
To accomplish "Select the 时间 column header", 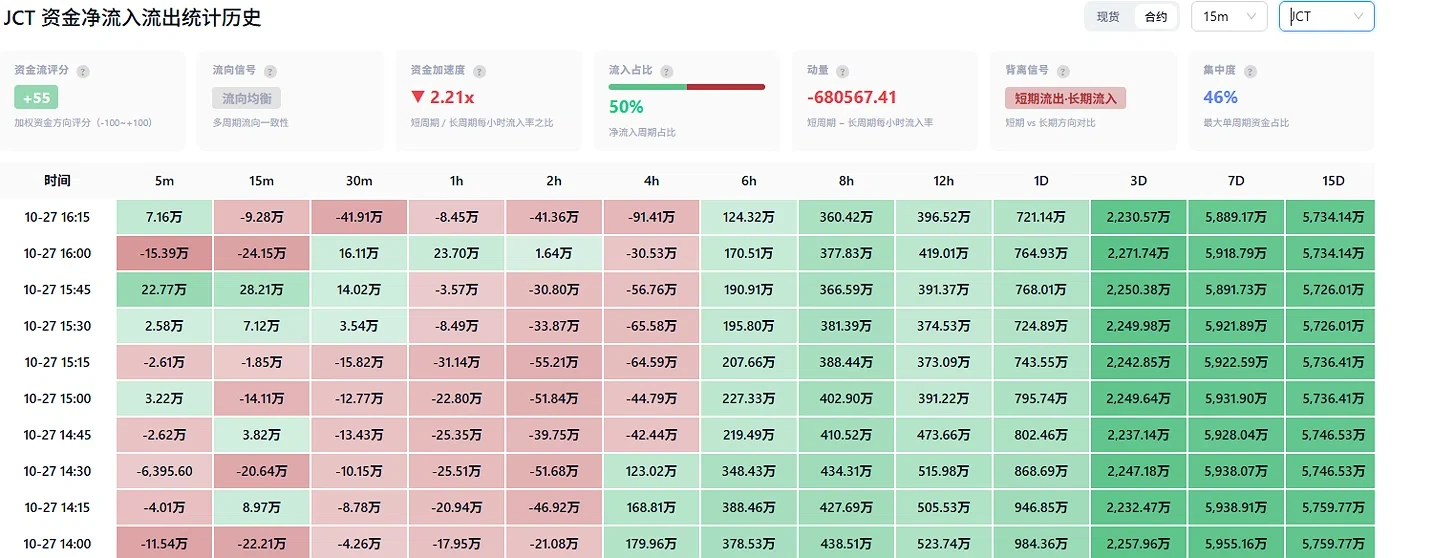I will pyautogui.click(x=57, y=181).
